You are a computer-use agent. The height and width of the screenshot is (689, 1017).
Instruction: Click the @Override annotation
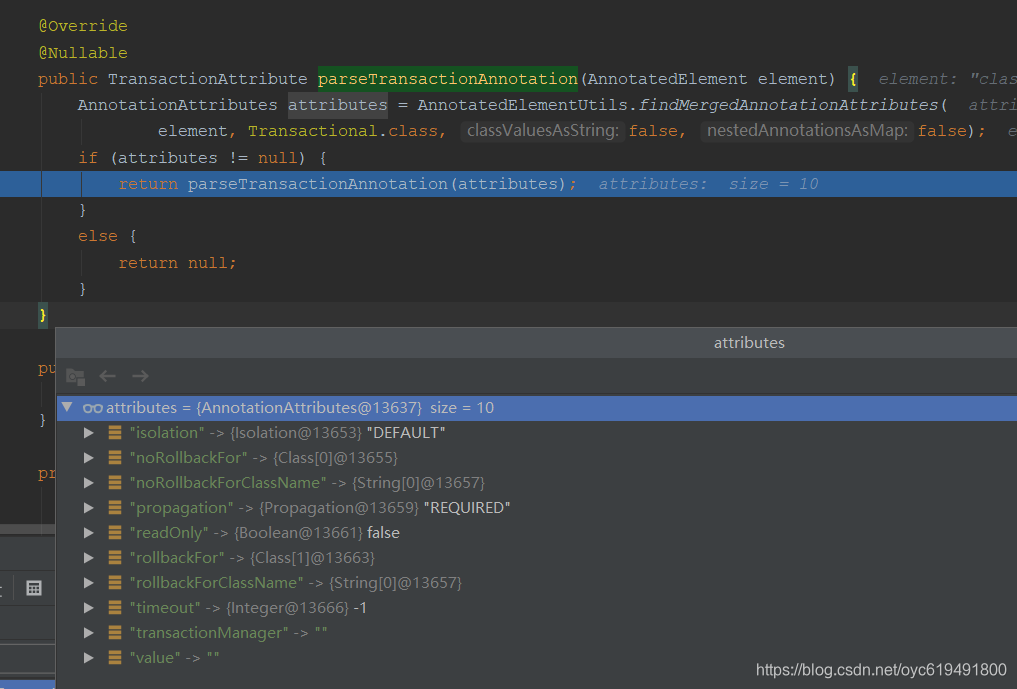(x=83, y=26)
